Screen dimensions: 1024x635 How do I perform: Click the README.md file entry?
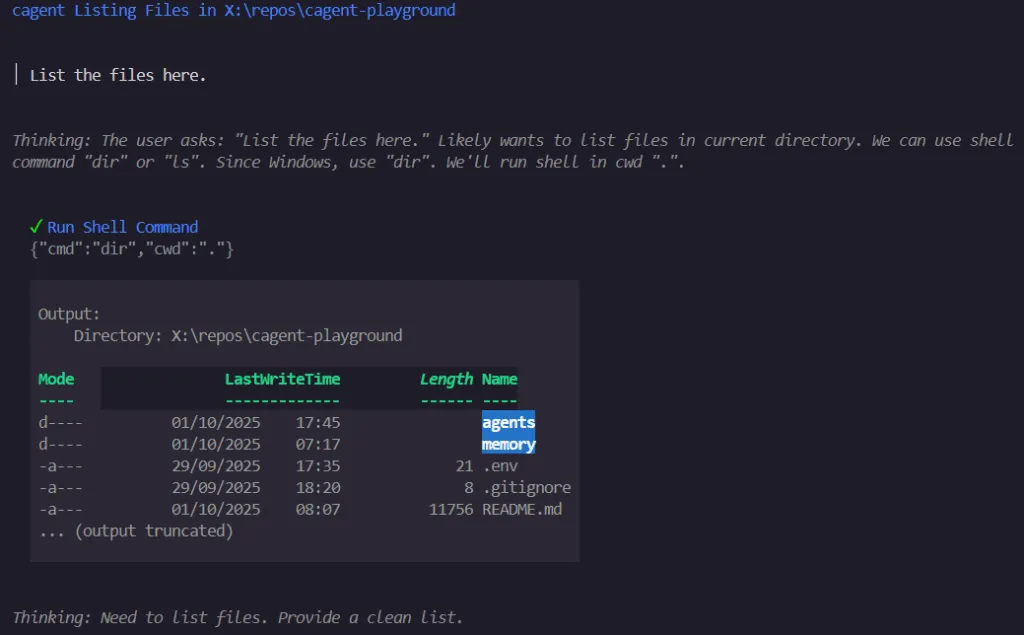(x=522, y=510)
